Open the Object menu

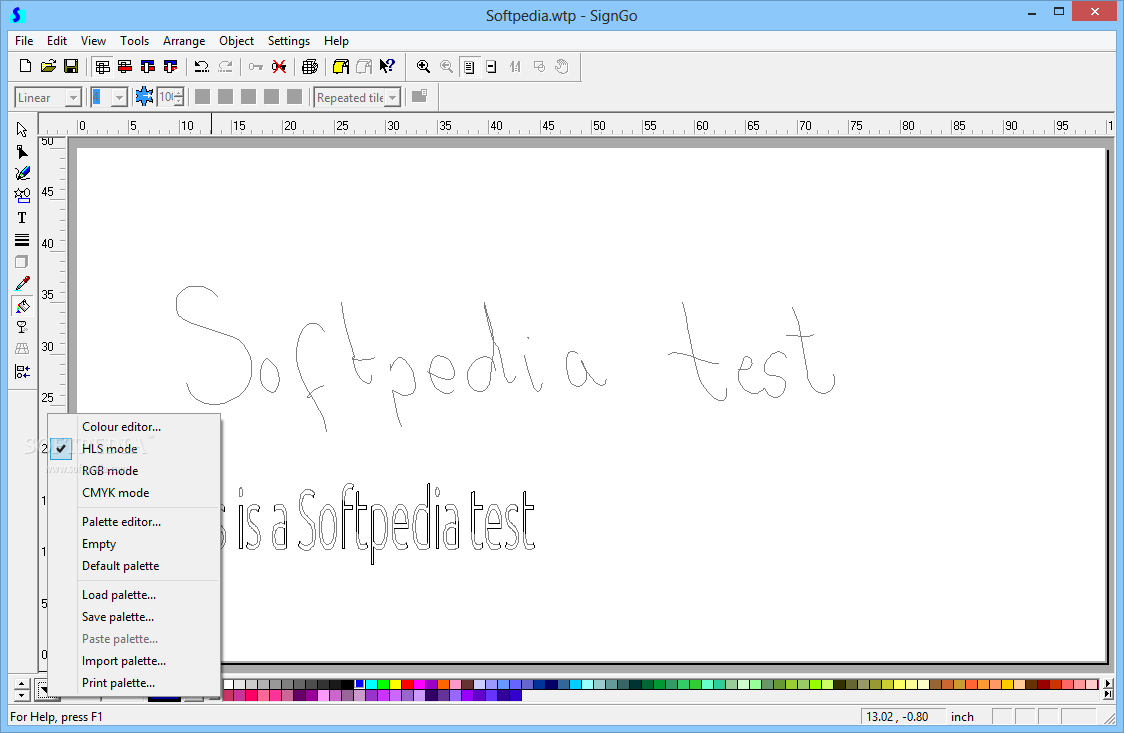237,41
